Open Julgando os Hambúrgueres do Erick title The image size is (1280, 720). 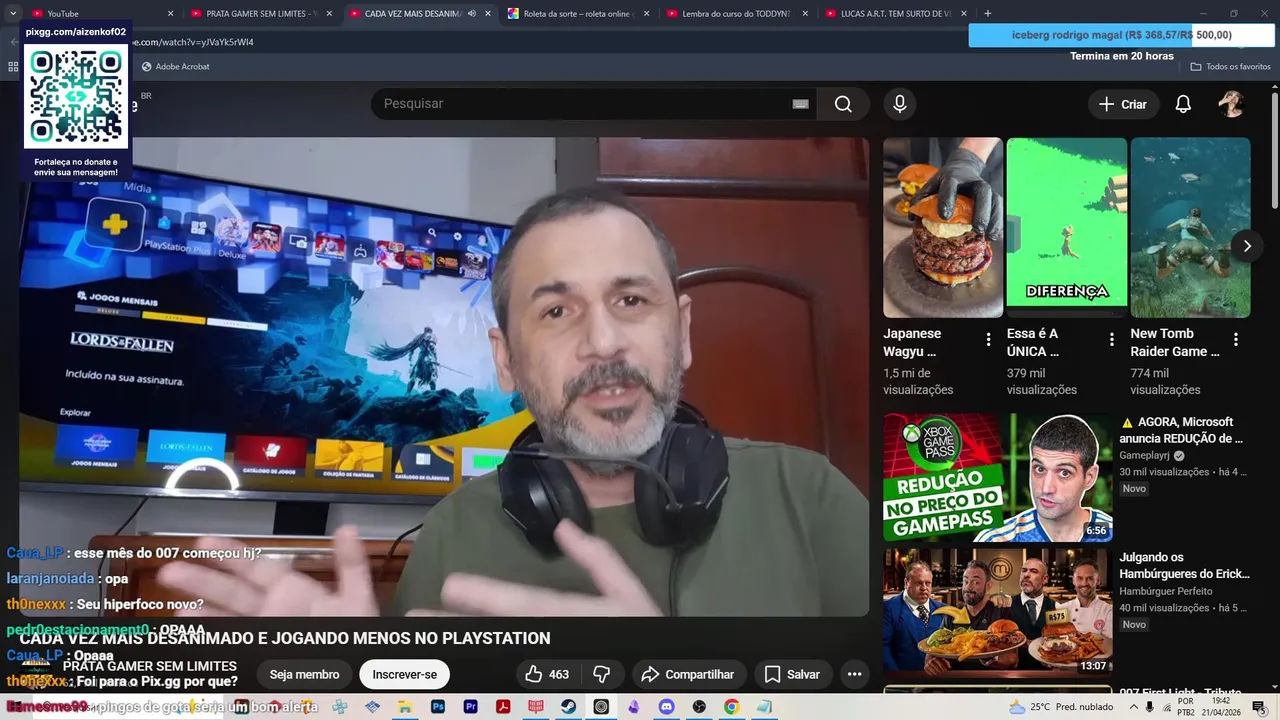[x=1184, y=565]
